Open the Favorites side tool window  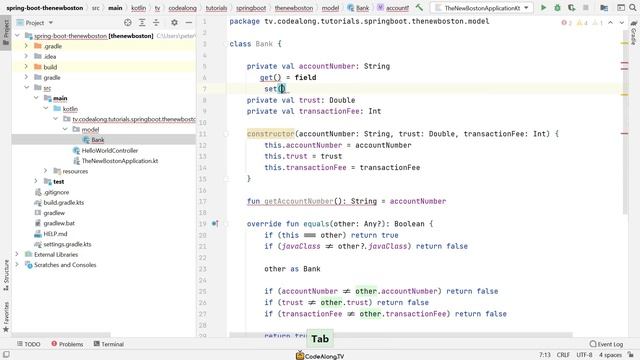6,317
